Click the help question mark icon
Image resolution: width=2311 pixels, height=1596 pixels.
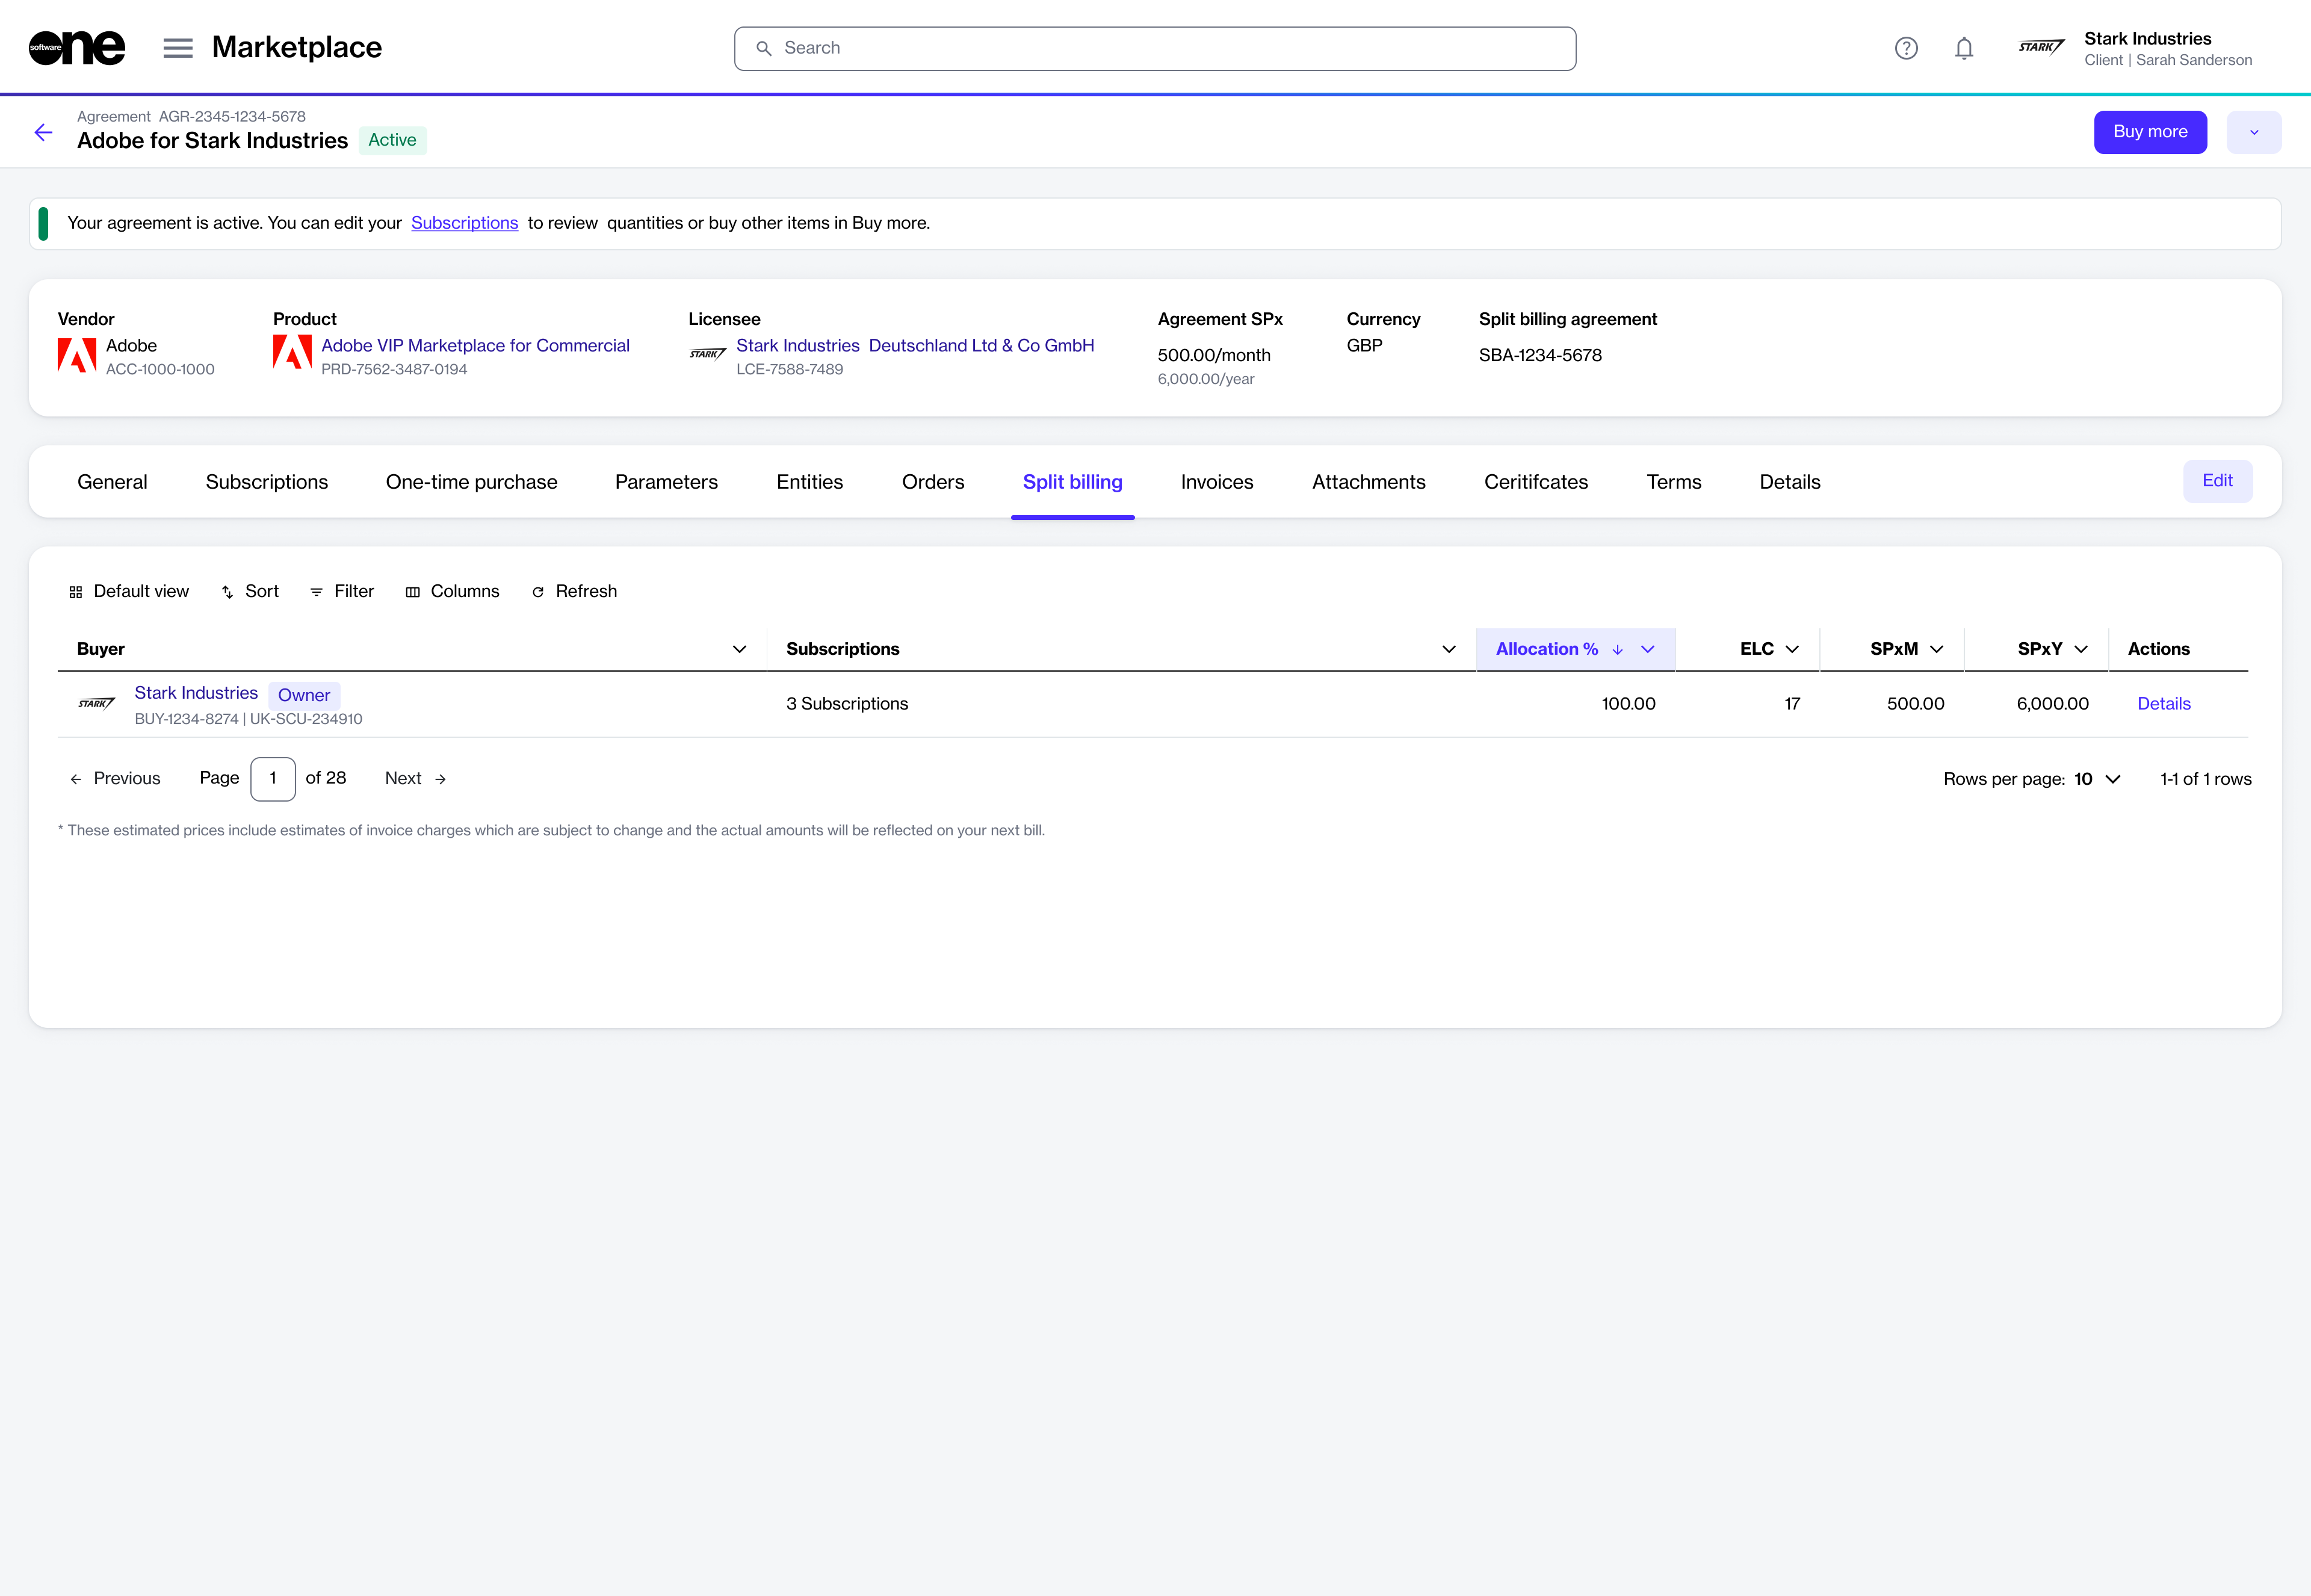click(1905, 48)
